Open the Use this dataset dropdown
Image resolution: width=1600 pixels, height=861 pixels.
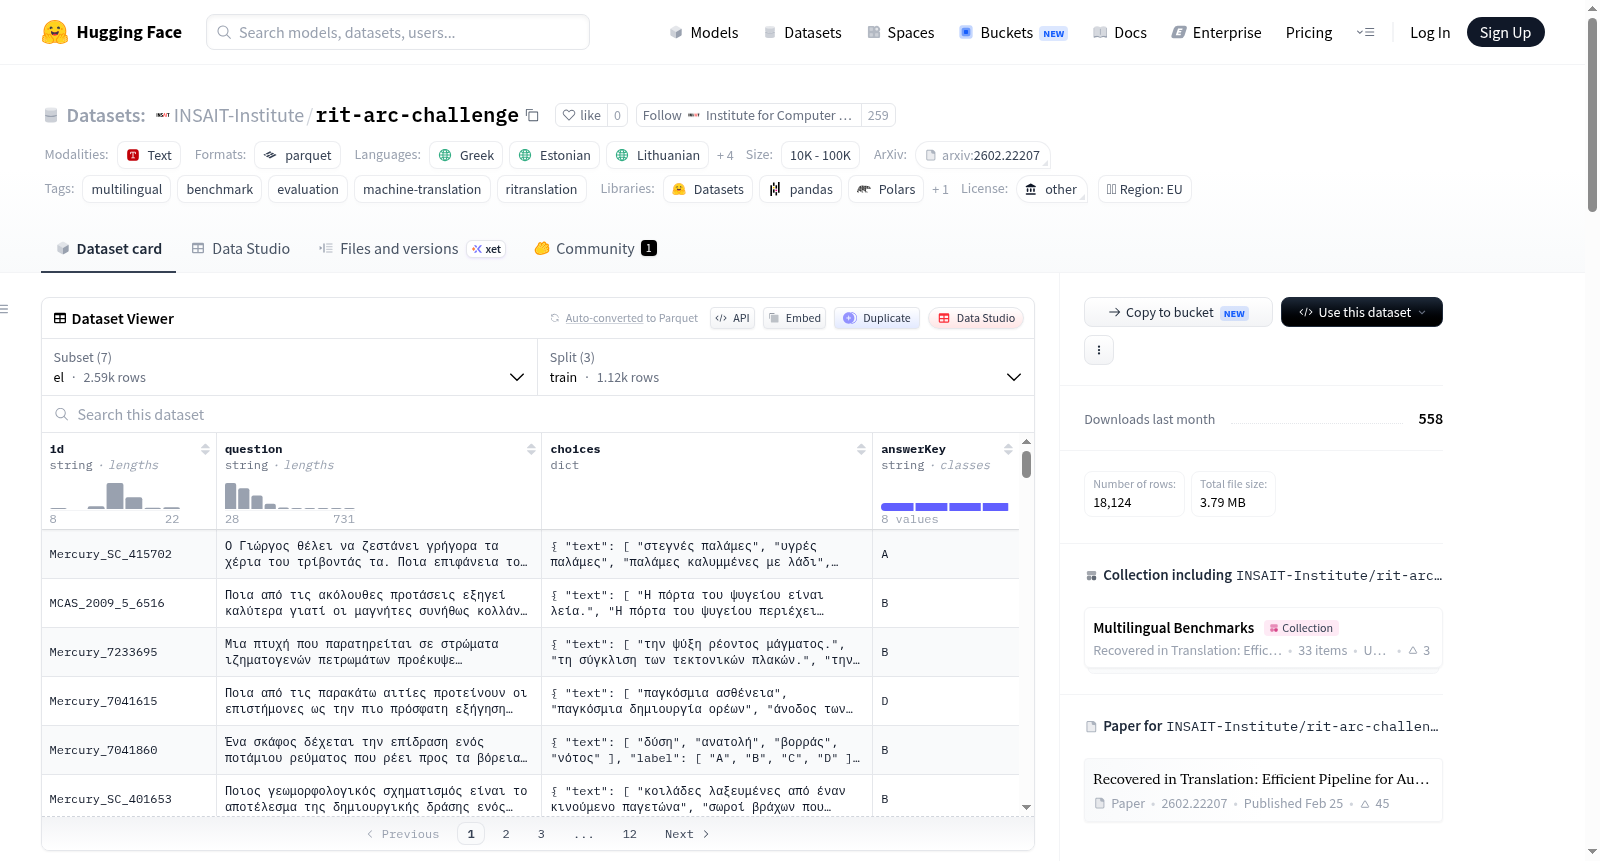click(1362, 312)
